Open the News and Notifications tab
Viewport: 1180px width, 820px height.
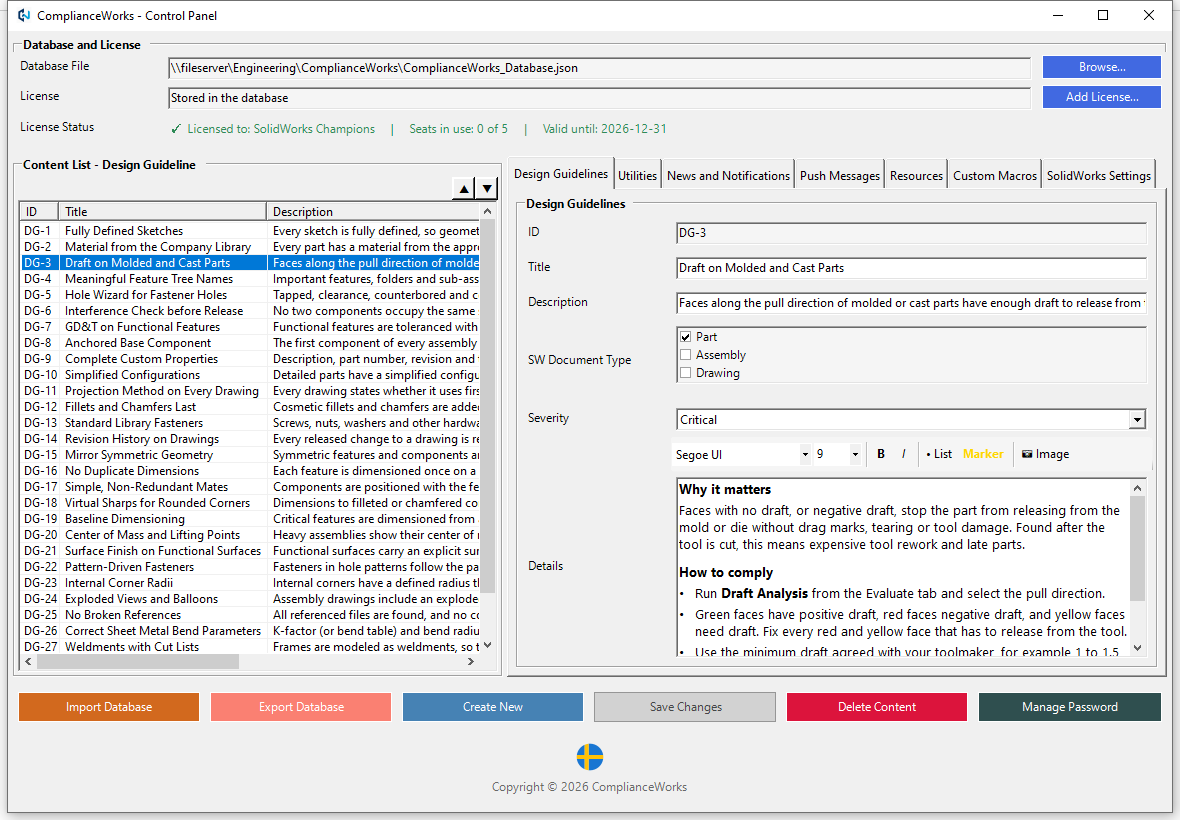point(728,176)
